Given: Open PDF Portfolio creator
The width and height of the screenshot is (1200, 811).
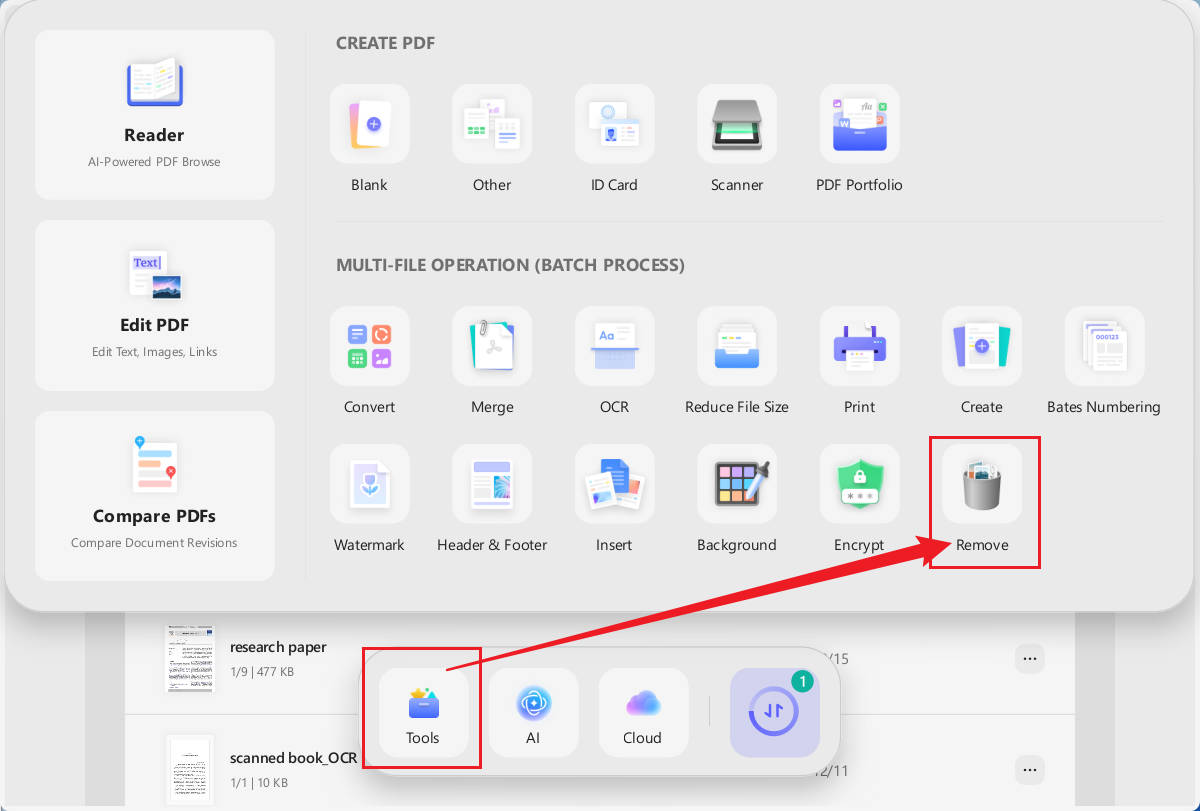Looking at the screenshot, I should tap(859, 124).
